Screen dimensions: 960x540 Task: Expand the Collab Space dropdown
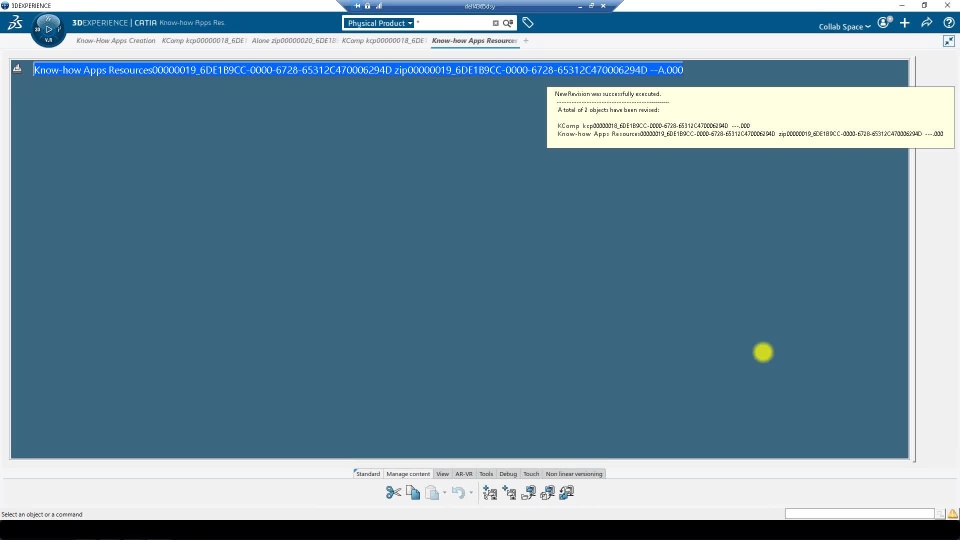click(844, 26)
